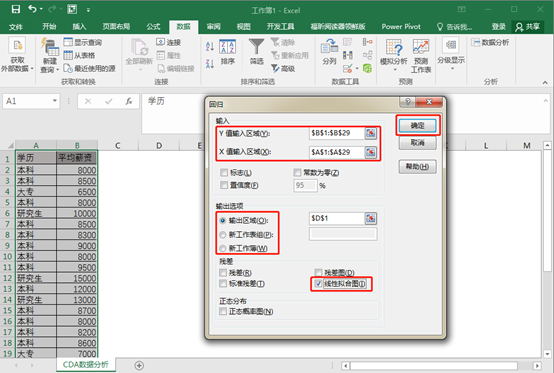Click range selector for Y input range
The height and width of the screenshot is (373, 554).
[x=370, y=133]
